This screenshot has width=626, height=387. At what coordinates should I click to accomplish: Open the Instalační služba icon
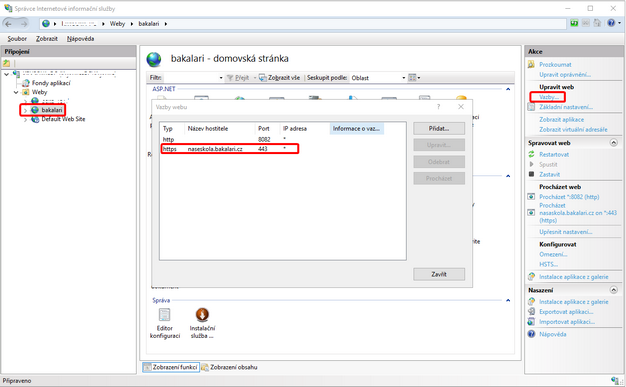[x=202, y=315]
